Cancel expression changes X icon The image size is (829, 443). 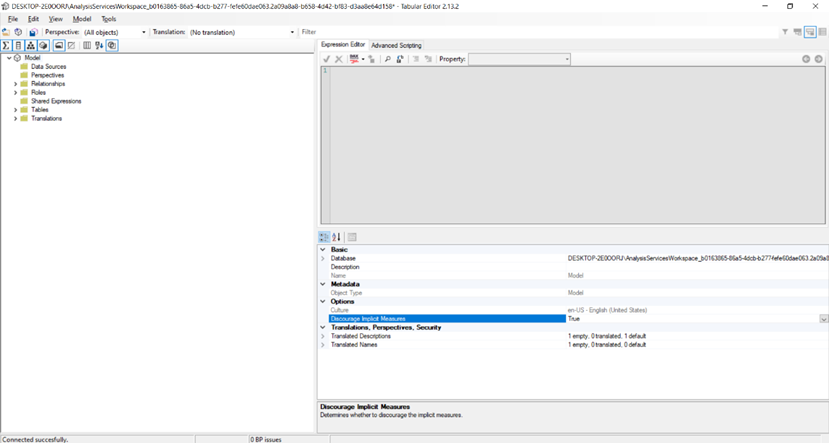(x=339, y=59)
